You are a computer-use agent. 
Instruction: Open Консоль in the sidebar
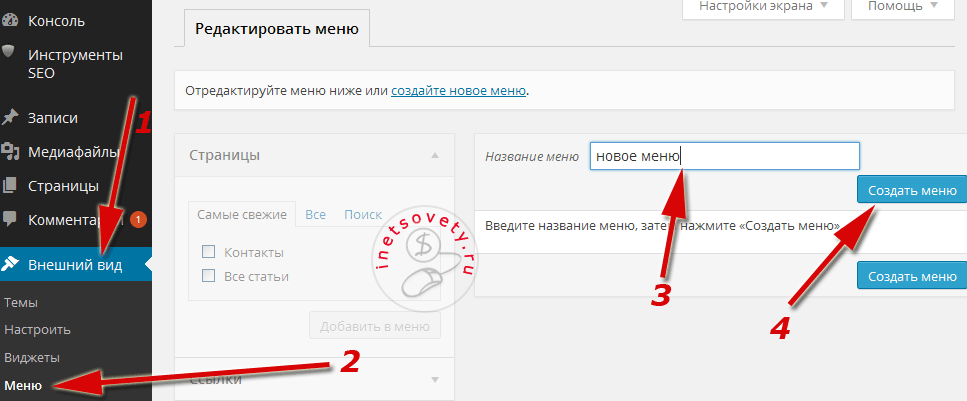(56, 21)
